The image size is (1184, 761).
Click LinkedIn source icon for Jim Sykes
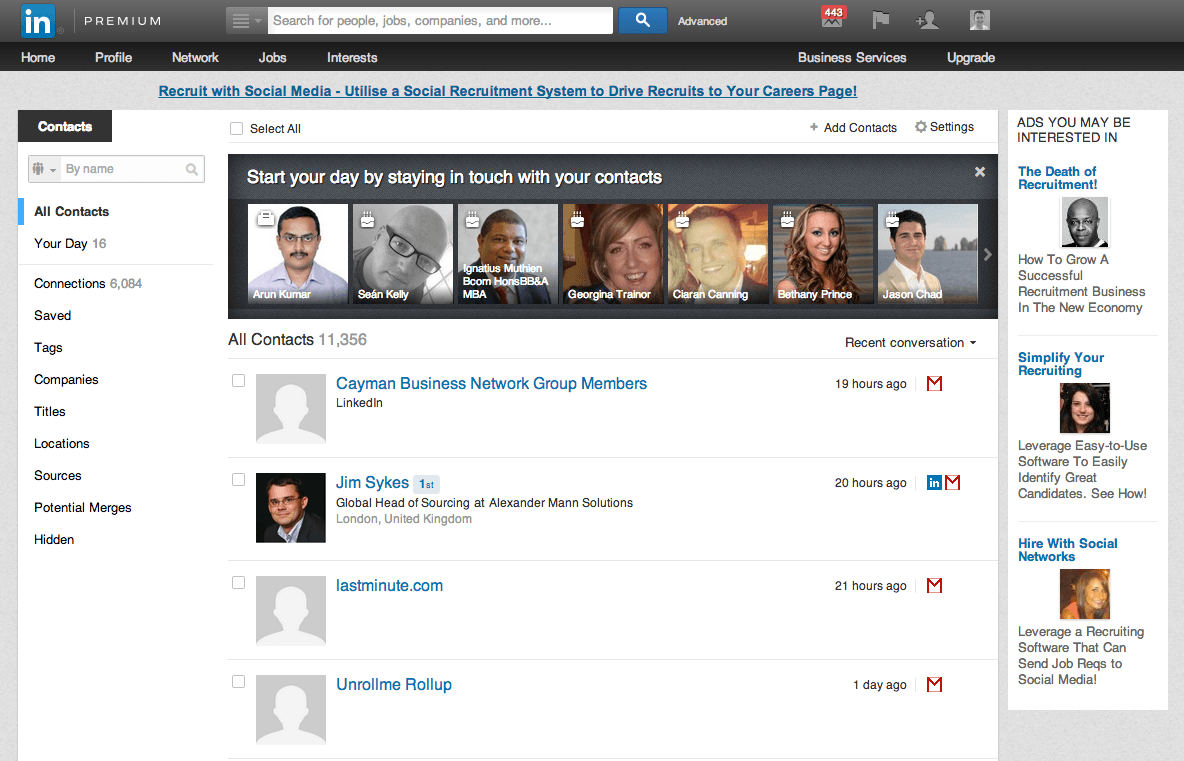pos(934,482)
